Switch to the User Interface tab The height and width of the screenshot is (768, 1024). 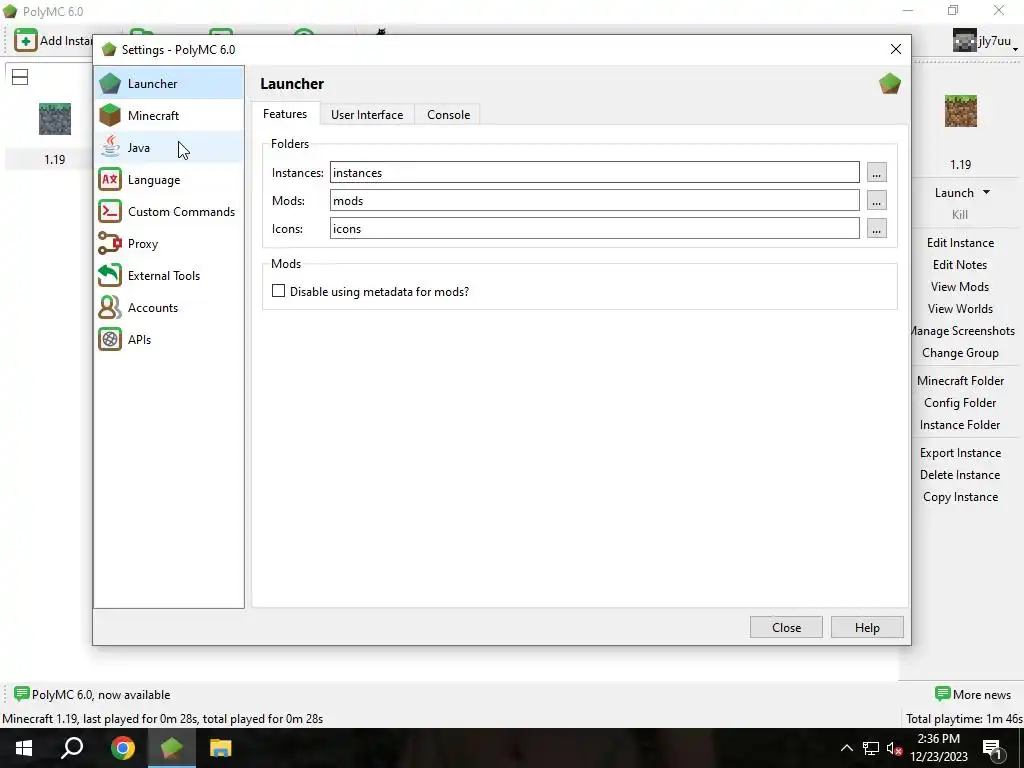367,114
